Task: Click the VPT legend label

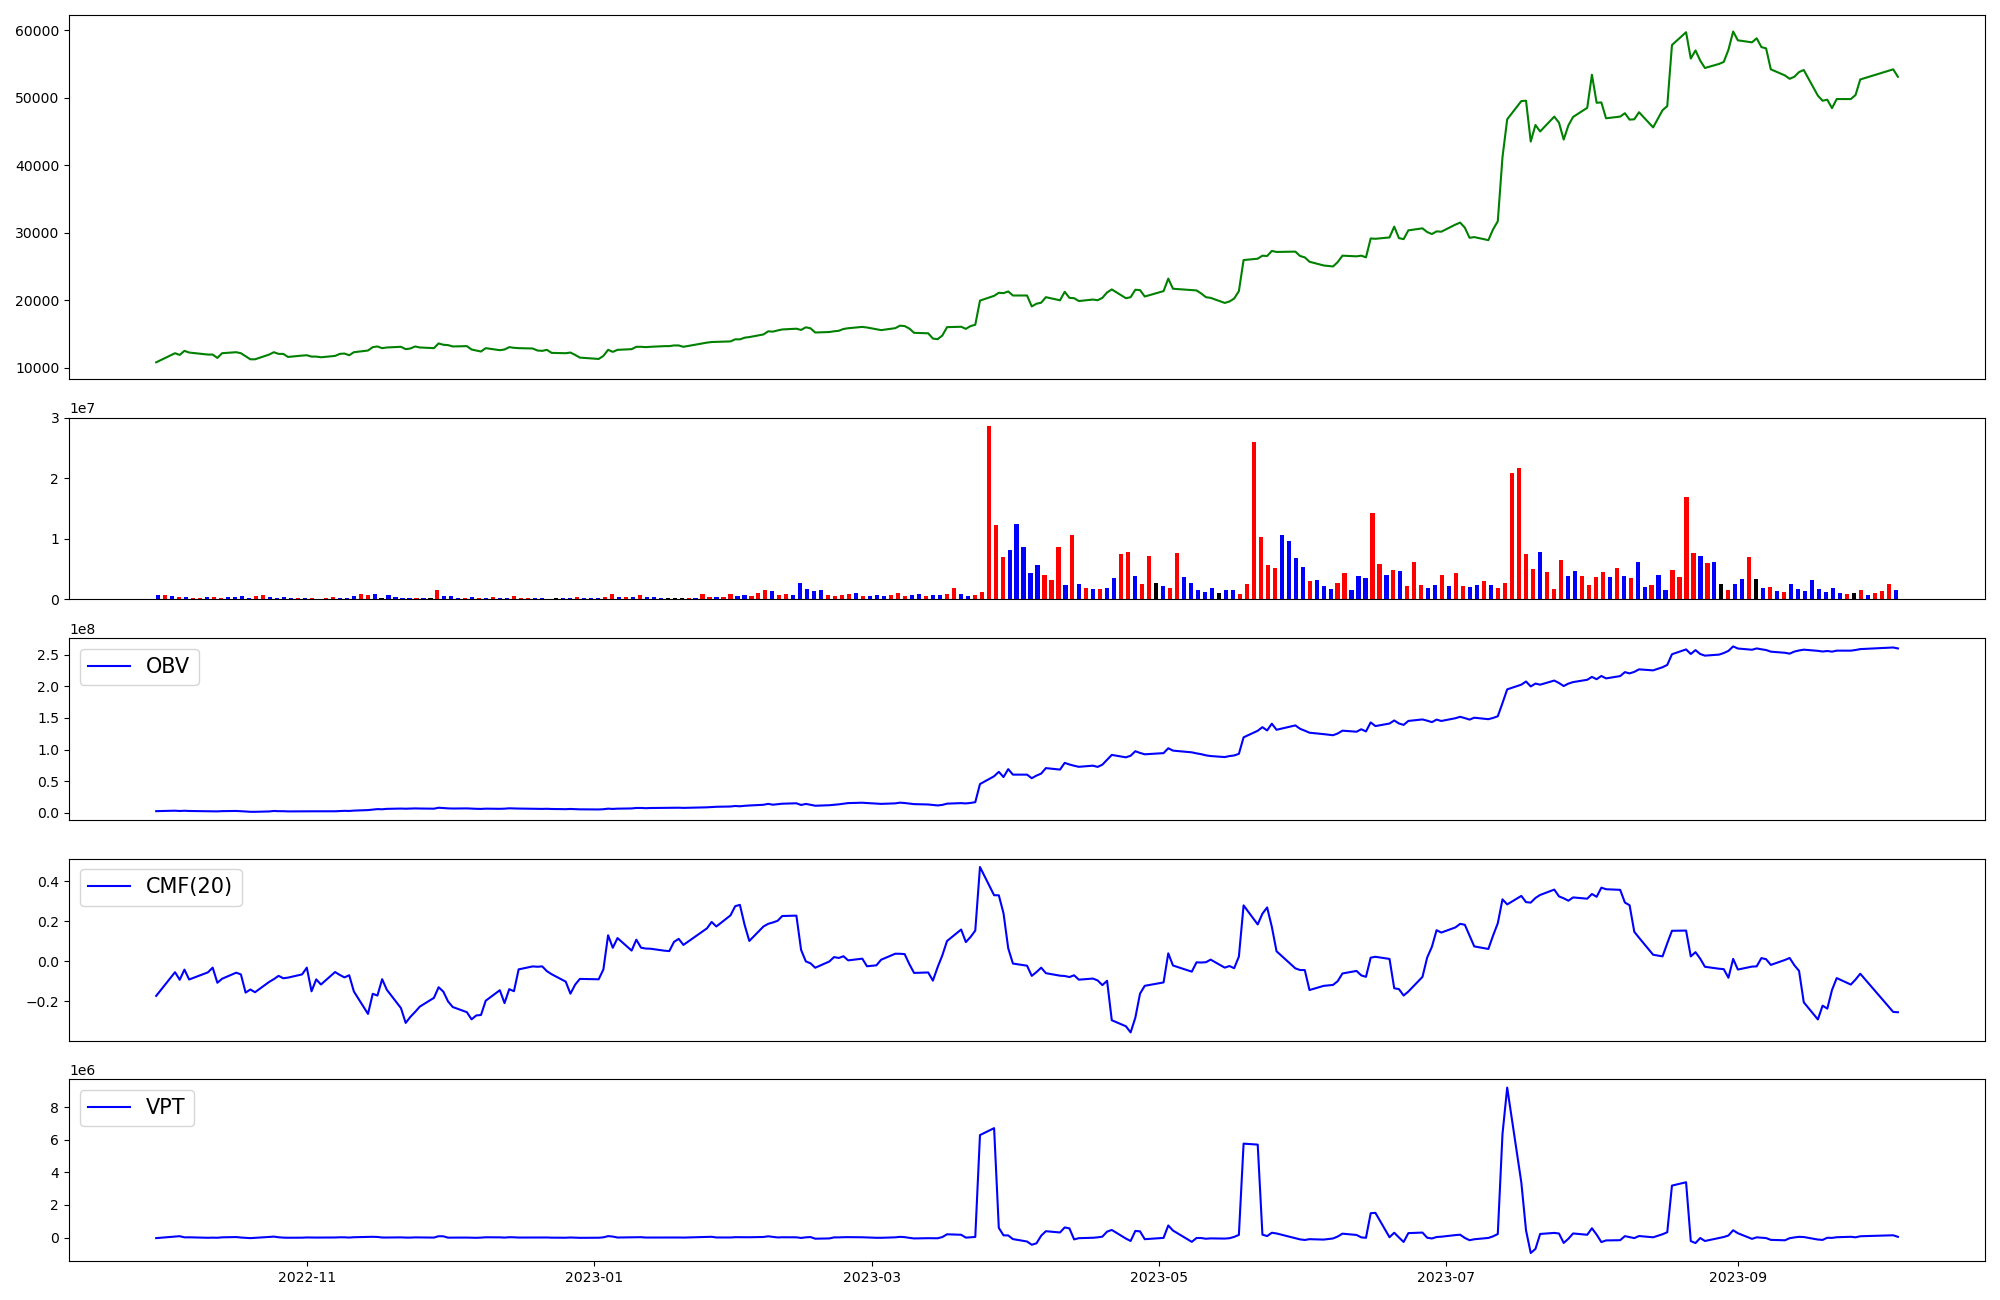Action: 165,1107
